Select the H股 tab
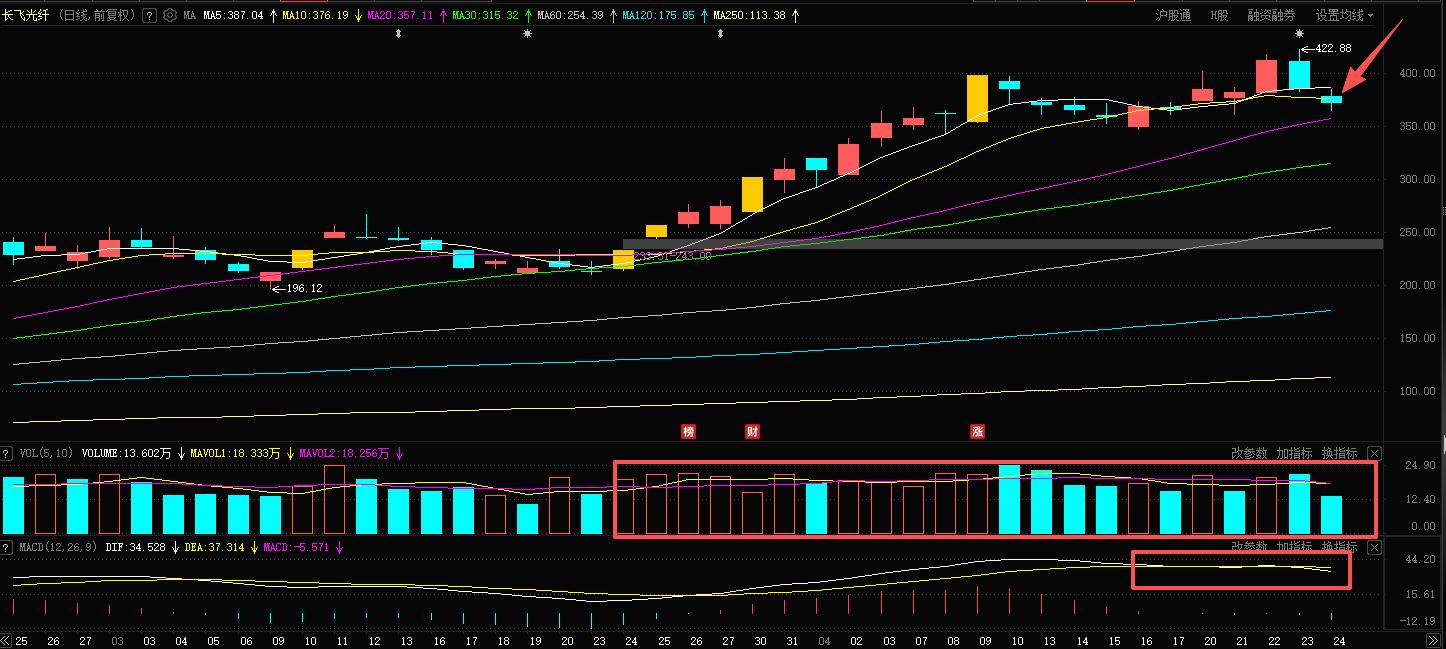Screen dimensions: 1446x649 (1219, 15)
